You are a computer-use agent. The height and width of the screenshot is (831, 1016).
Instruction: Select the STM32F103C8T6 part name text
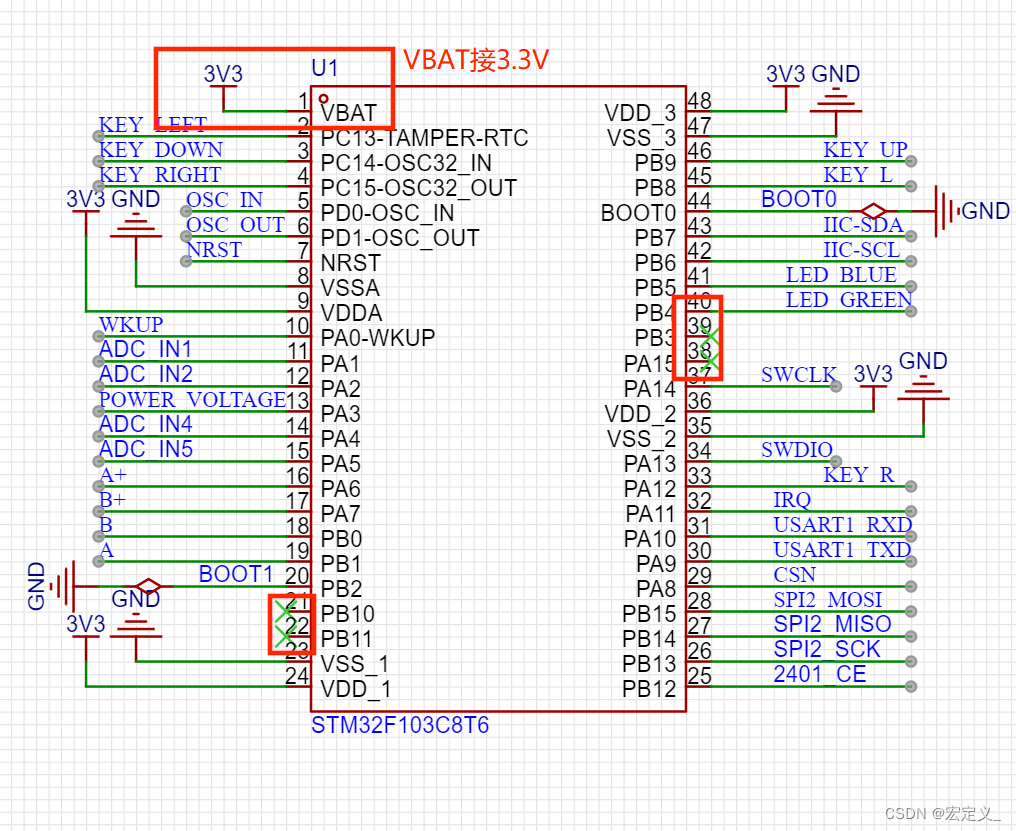point(399,725)
